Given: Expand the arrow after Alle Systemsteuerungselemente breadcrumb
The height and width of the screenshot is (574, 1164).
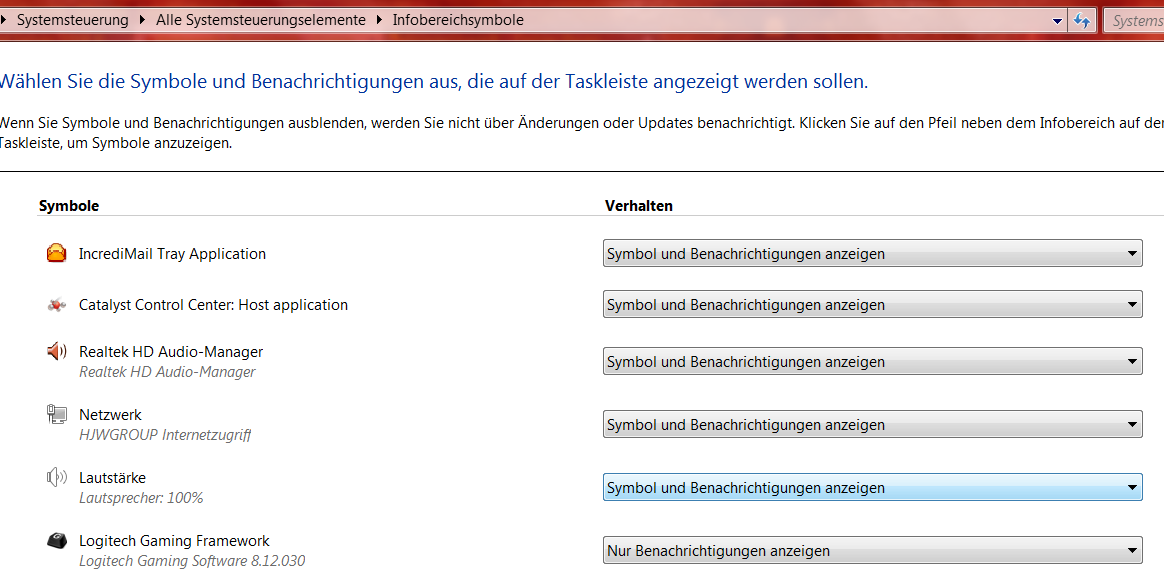Looking at the screenshot, I should pyautogui.click(x=379, y=20).
